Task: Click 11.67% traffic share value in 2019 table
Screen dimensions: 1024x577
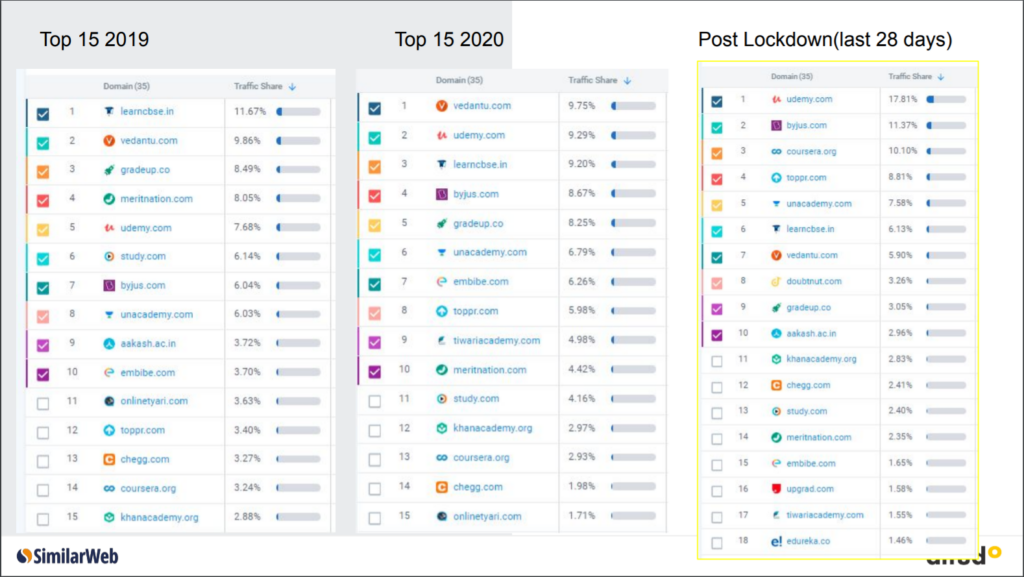Action: click(250, 112)
